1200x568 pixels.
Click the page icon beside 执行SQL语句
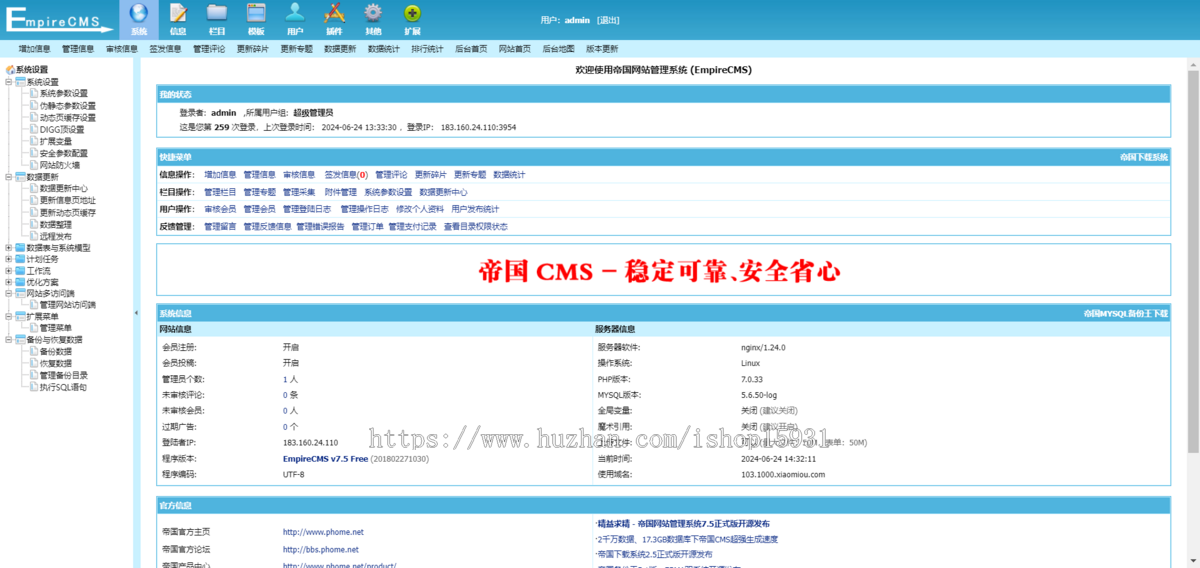[34, 387]
